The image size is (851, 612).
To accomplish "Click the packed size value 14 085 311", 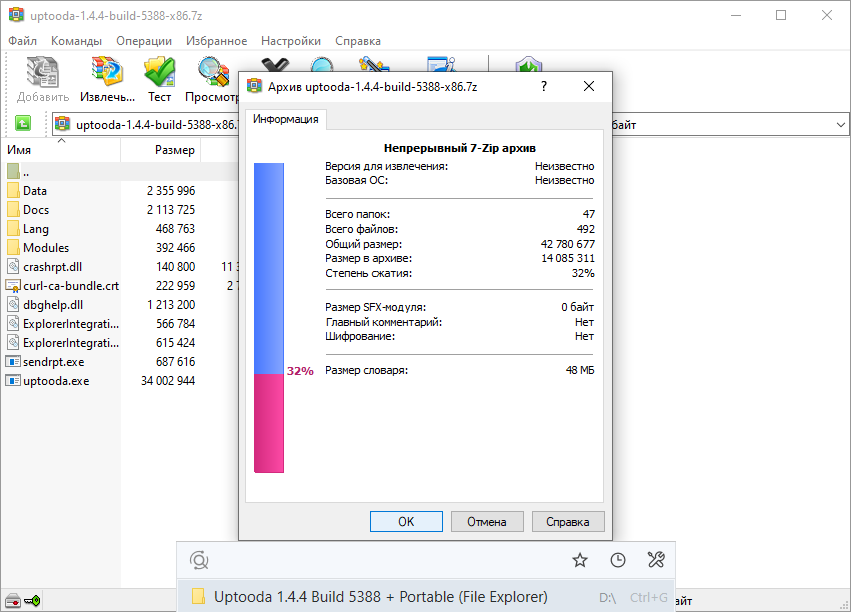I will [x=568, y=258].
